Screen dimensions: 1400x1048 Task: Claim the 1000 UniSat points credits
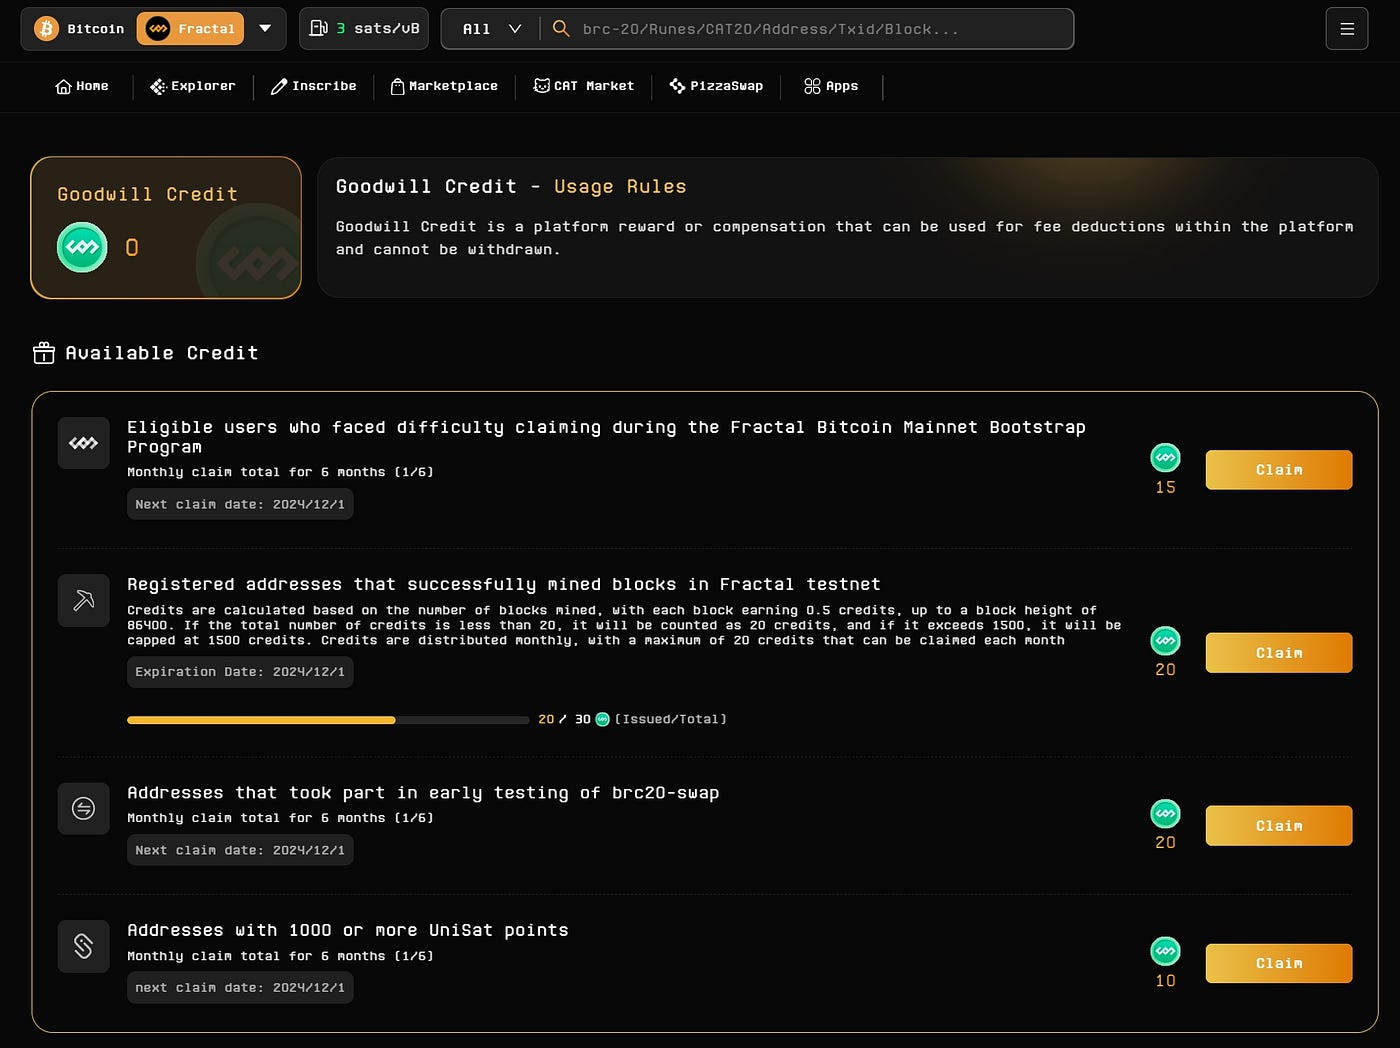point(1279,964)
